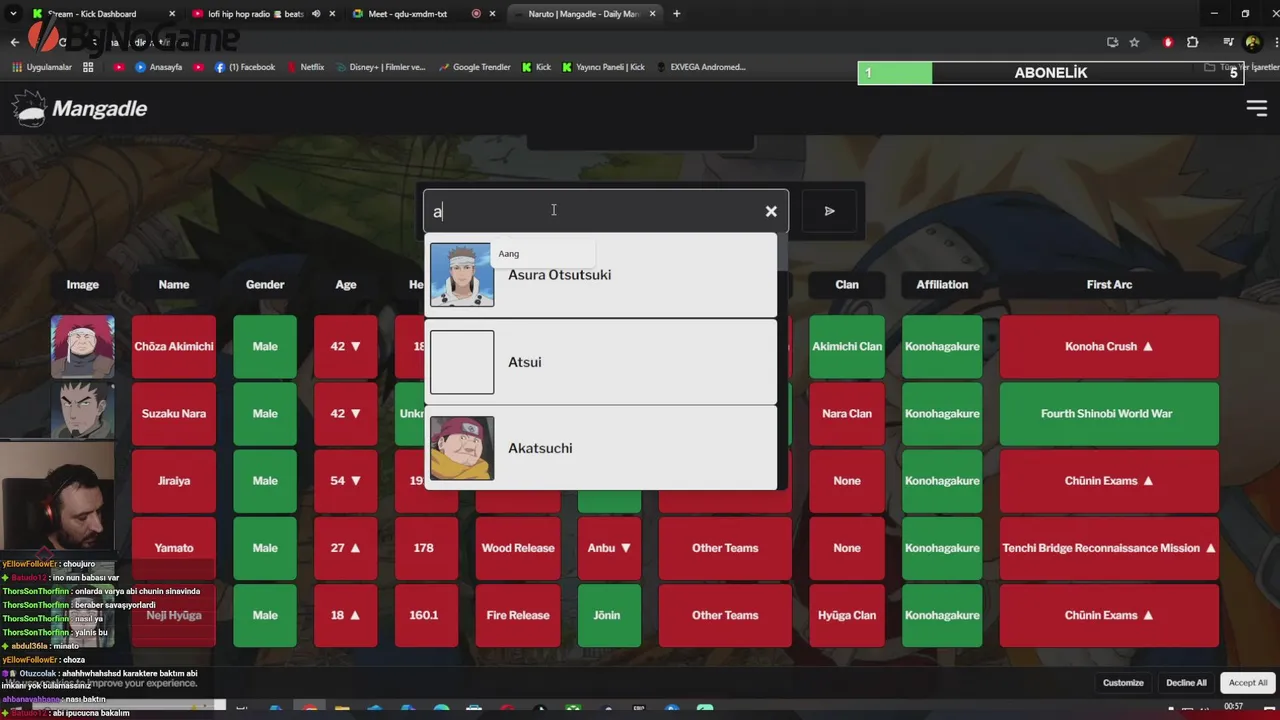Click the Nara Clan cell
This screenshot has width=1280, height=720.
click(x=847, y=414)
